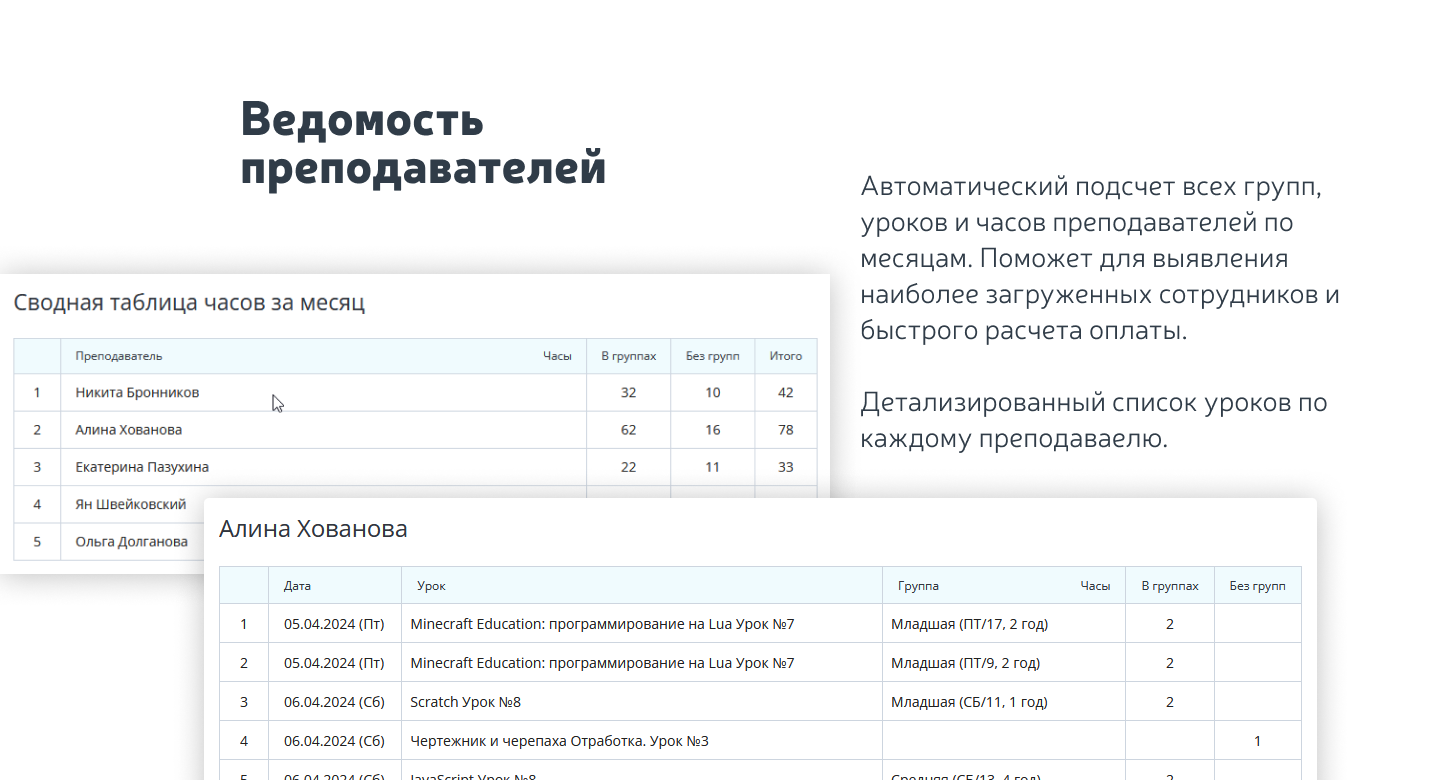Viewport: 1440px width, 780px height.
Task: Click date "05.04.2024 (Пт)" in detail row 1
Action: point(334,624)
